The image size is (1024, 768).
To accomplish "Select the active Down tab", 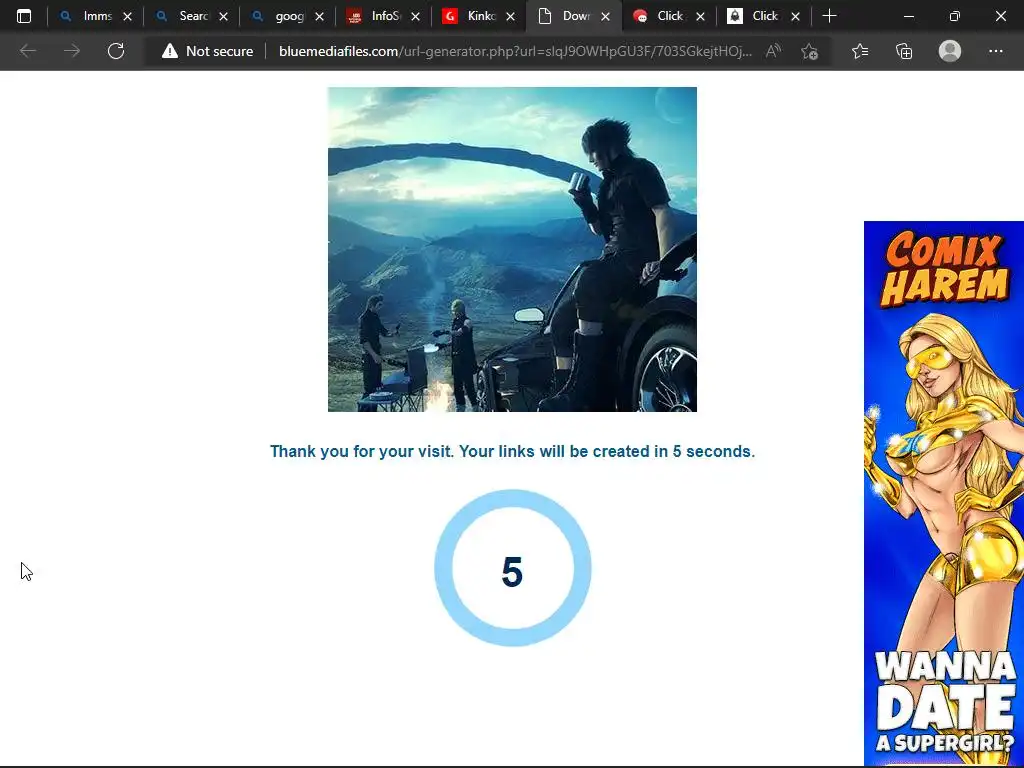I will (x=574, y=16).
